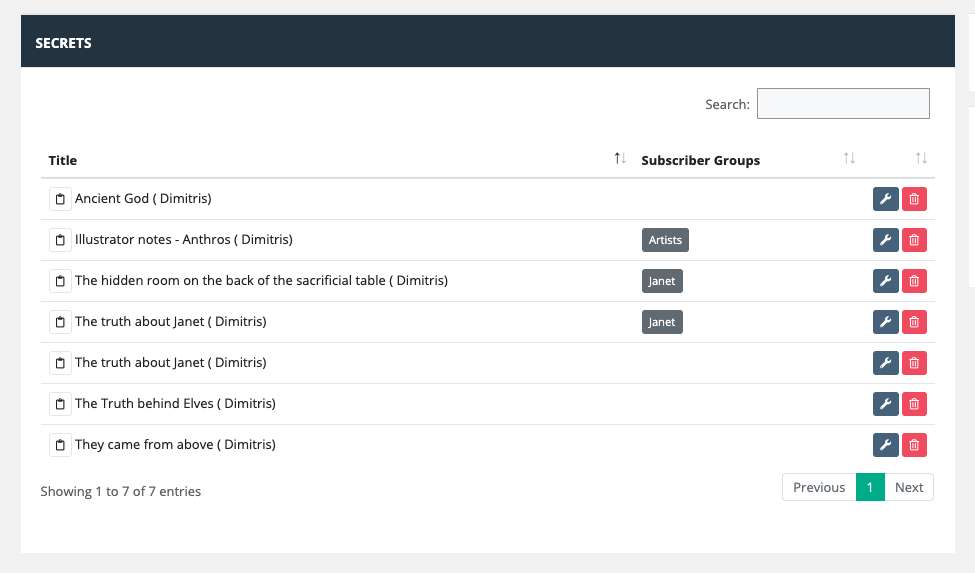
Task: Click the clipboard icon beside Ancient God
Action: 60,199
